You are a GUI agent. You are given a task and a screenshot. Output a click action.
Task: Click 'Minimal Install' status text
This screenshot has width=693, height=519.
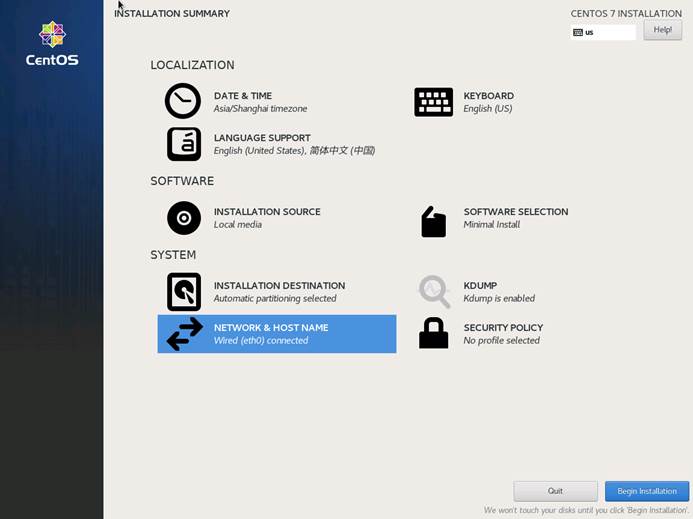491,225
